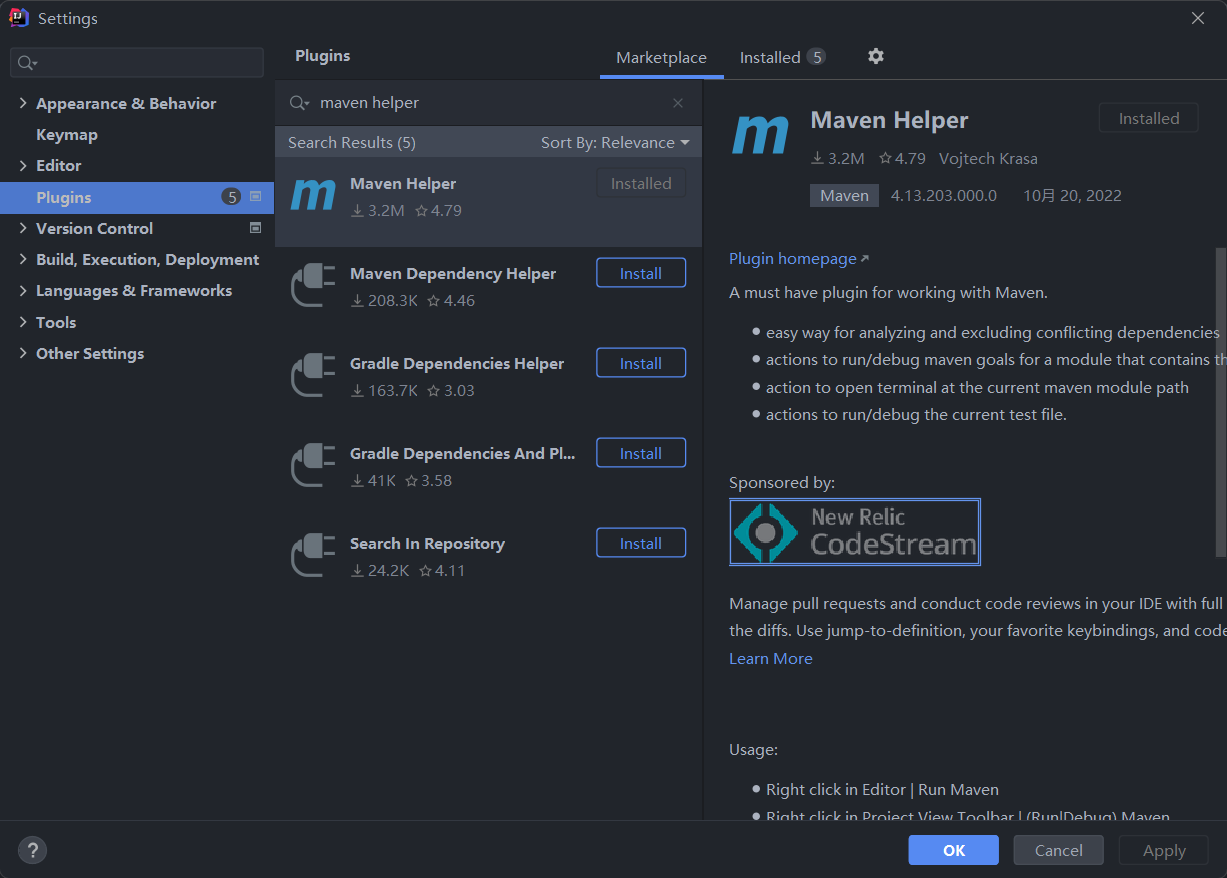This screenshot has width=1227, height=878.
Task: Open the Learn More link
Action: tap(771, 658)
